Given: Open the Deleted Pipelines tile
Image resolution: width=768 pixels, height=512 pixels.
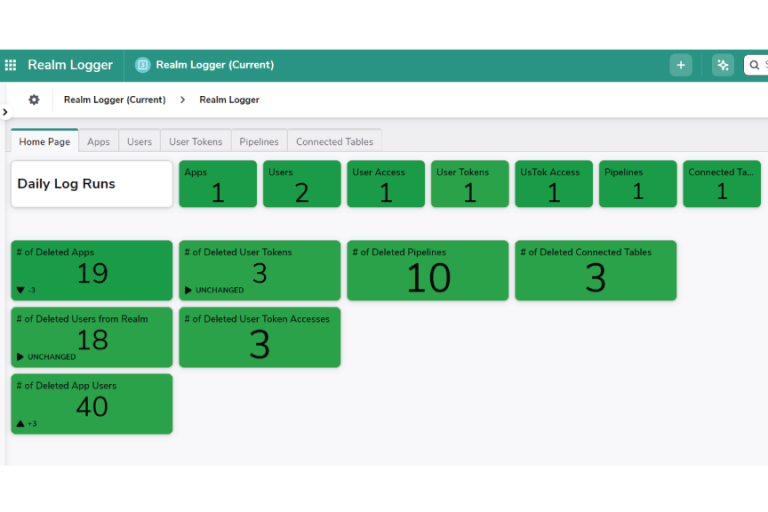Looking at the screenshot, I should pos(428,270).
